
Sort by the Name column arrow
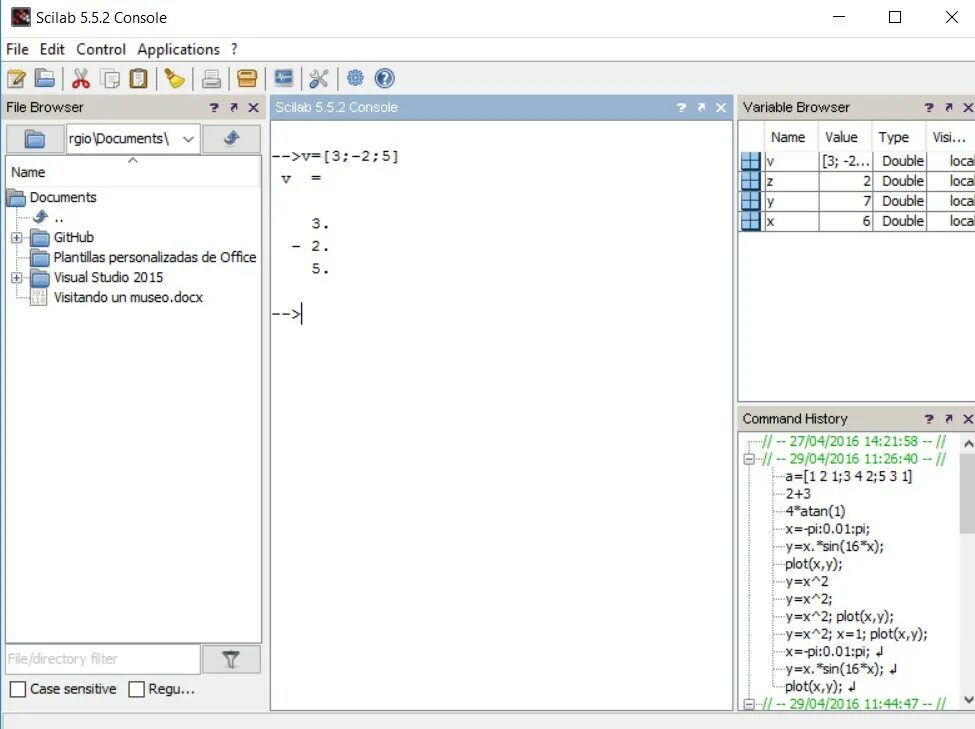132,160
